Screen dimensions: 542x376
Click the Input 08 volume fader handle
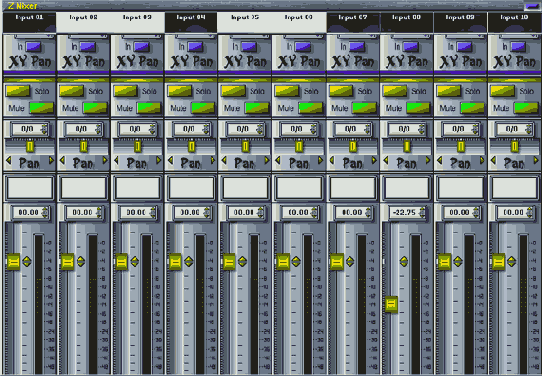(391, 304)
